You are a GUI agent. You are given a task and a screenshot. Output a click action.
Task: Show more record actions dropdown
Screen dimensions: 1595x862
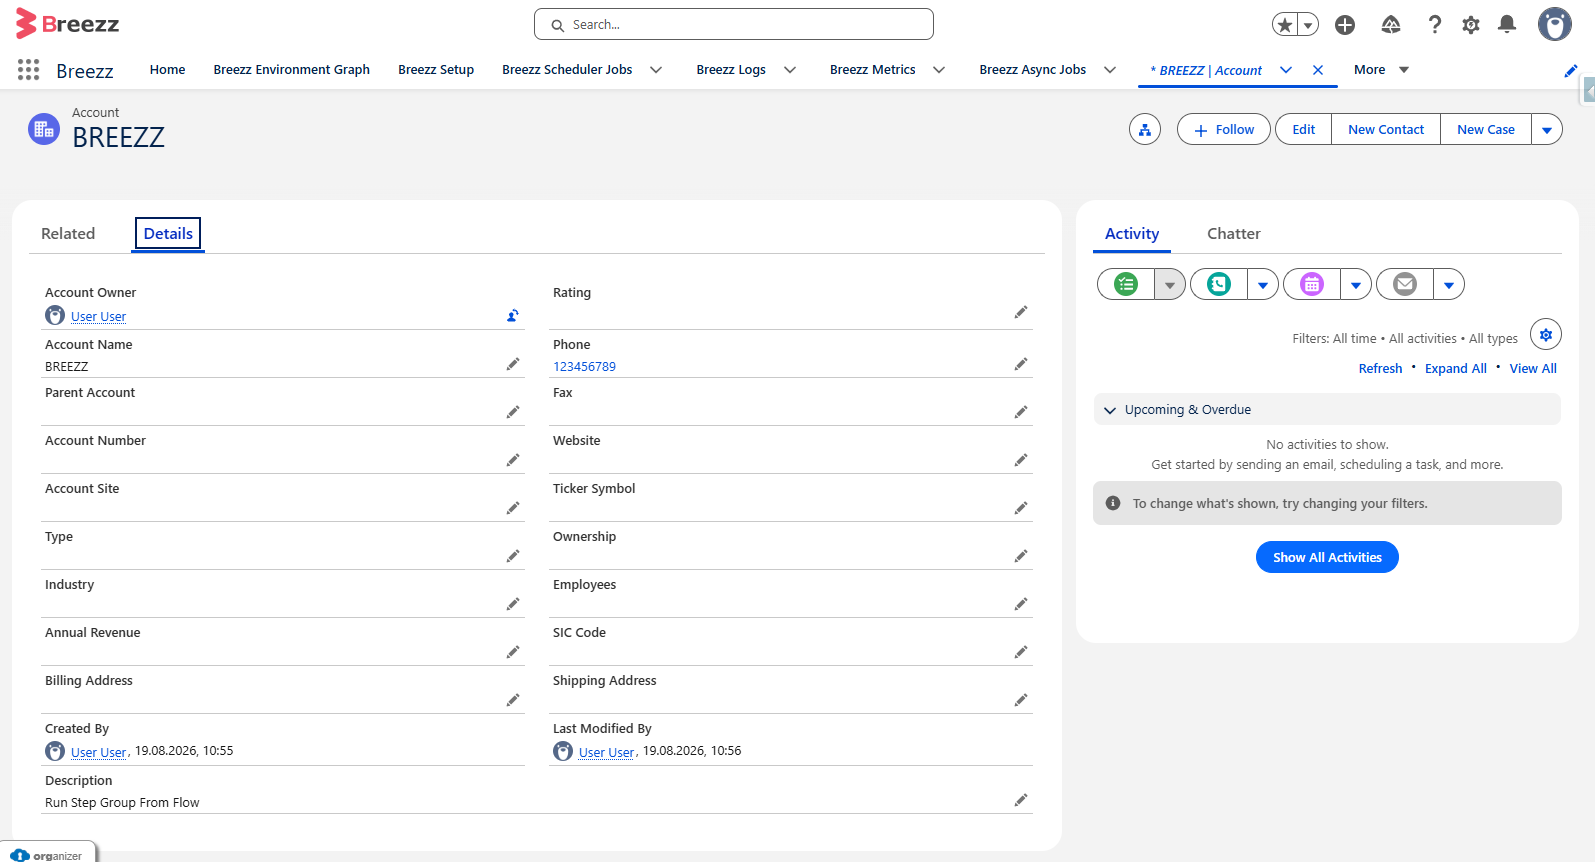tap(1547, 129)
